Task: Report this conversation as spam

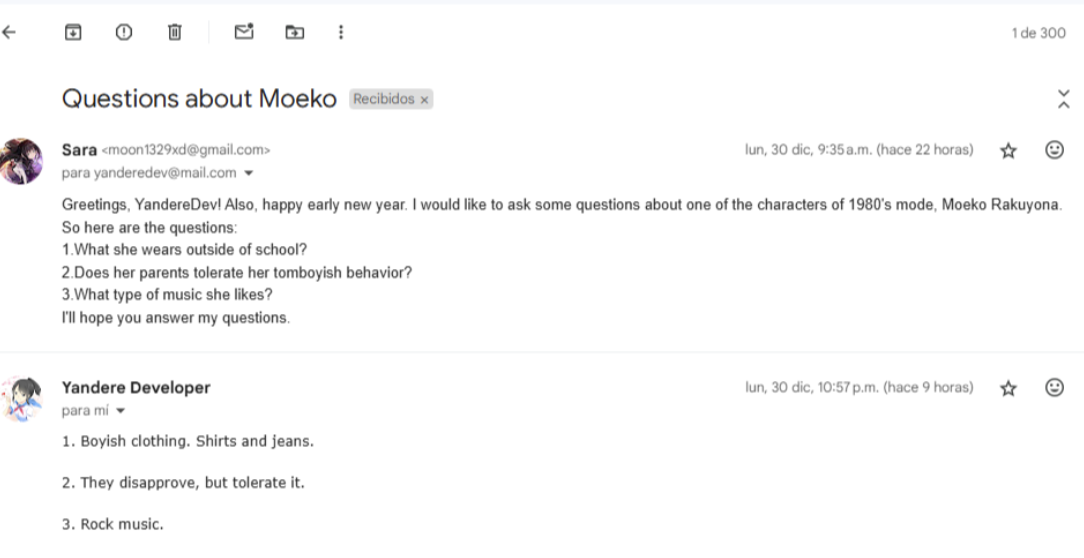Action: (124, 33)
